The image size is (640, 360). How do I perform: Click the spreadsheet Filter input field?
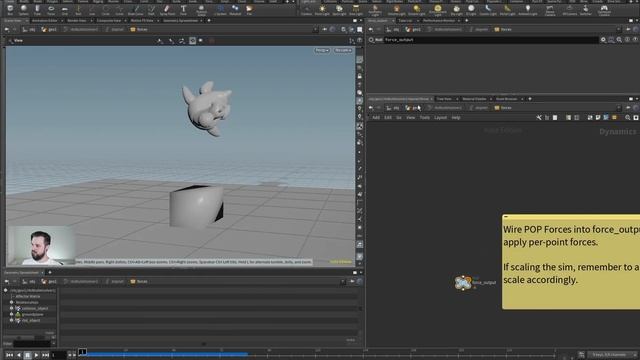tap(31, 344)
